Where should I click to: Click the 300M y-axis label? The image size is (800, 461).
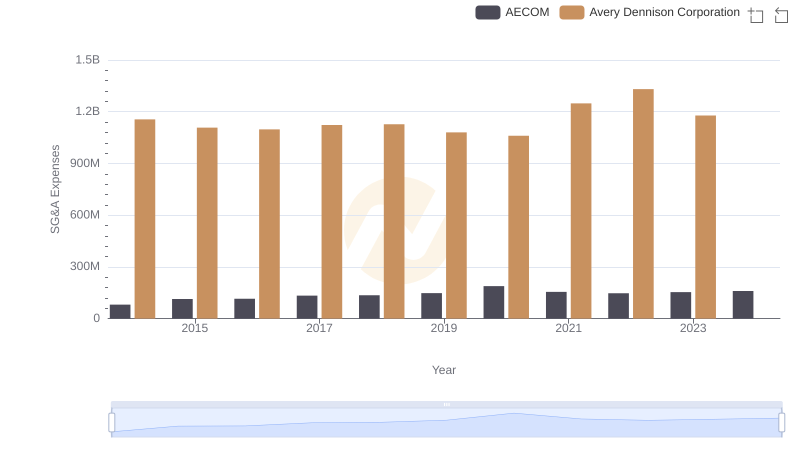click(x=85, y=266)
